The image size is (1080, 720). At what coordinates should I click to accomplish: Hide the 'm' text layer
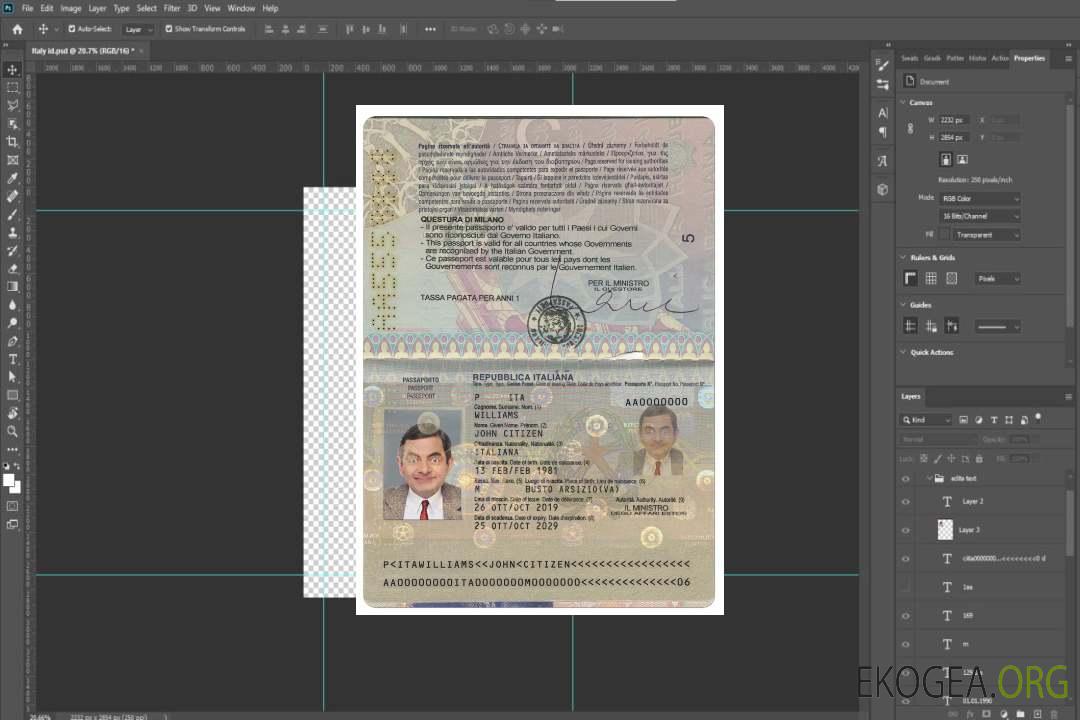pos(906,645)
